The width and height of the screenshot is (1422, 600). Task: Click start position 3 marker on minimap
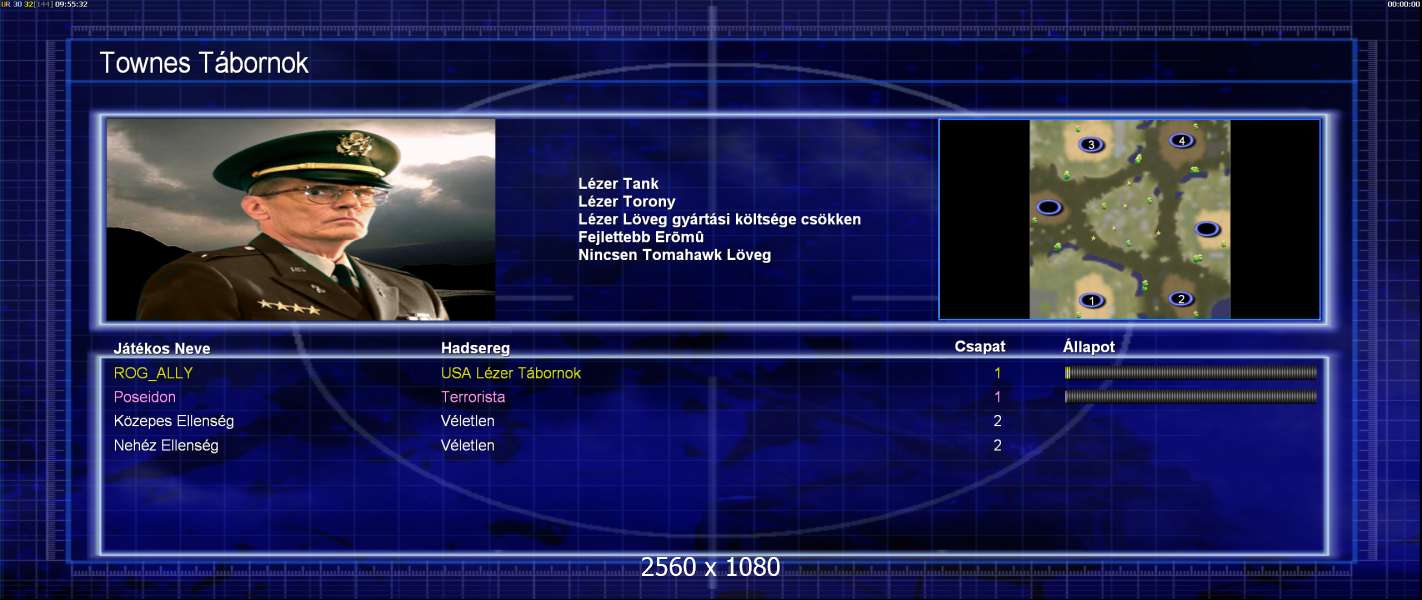(x=1091, y=144)
